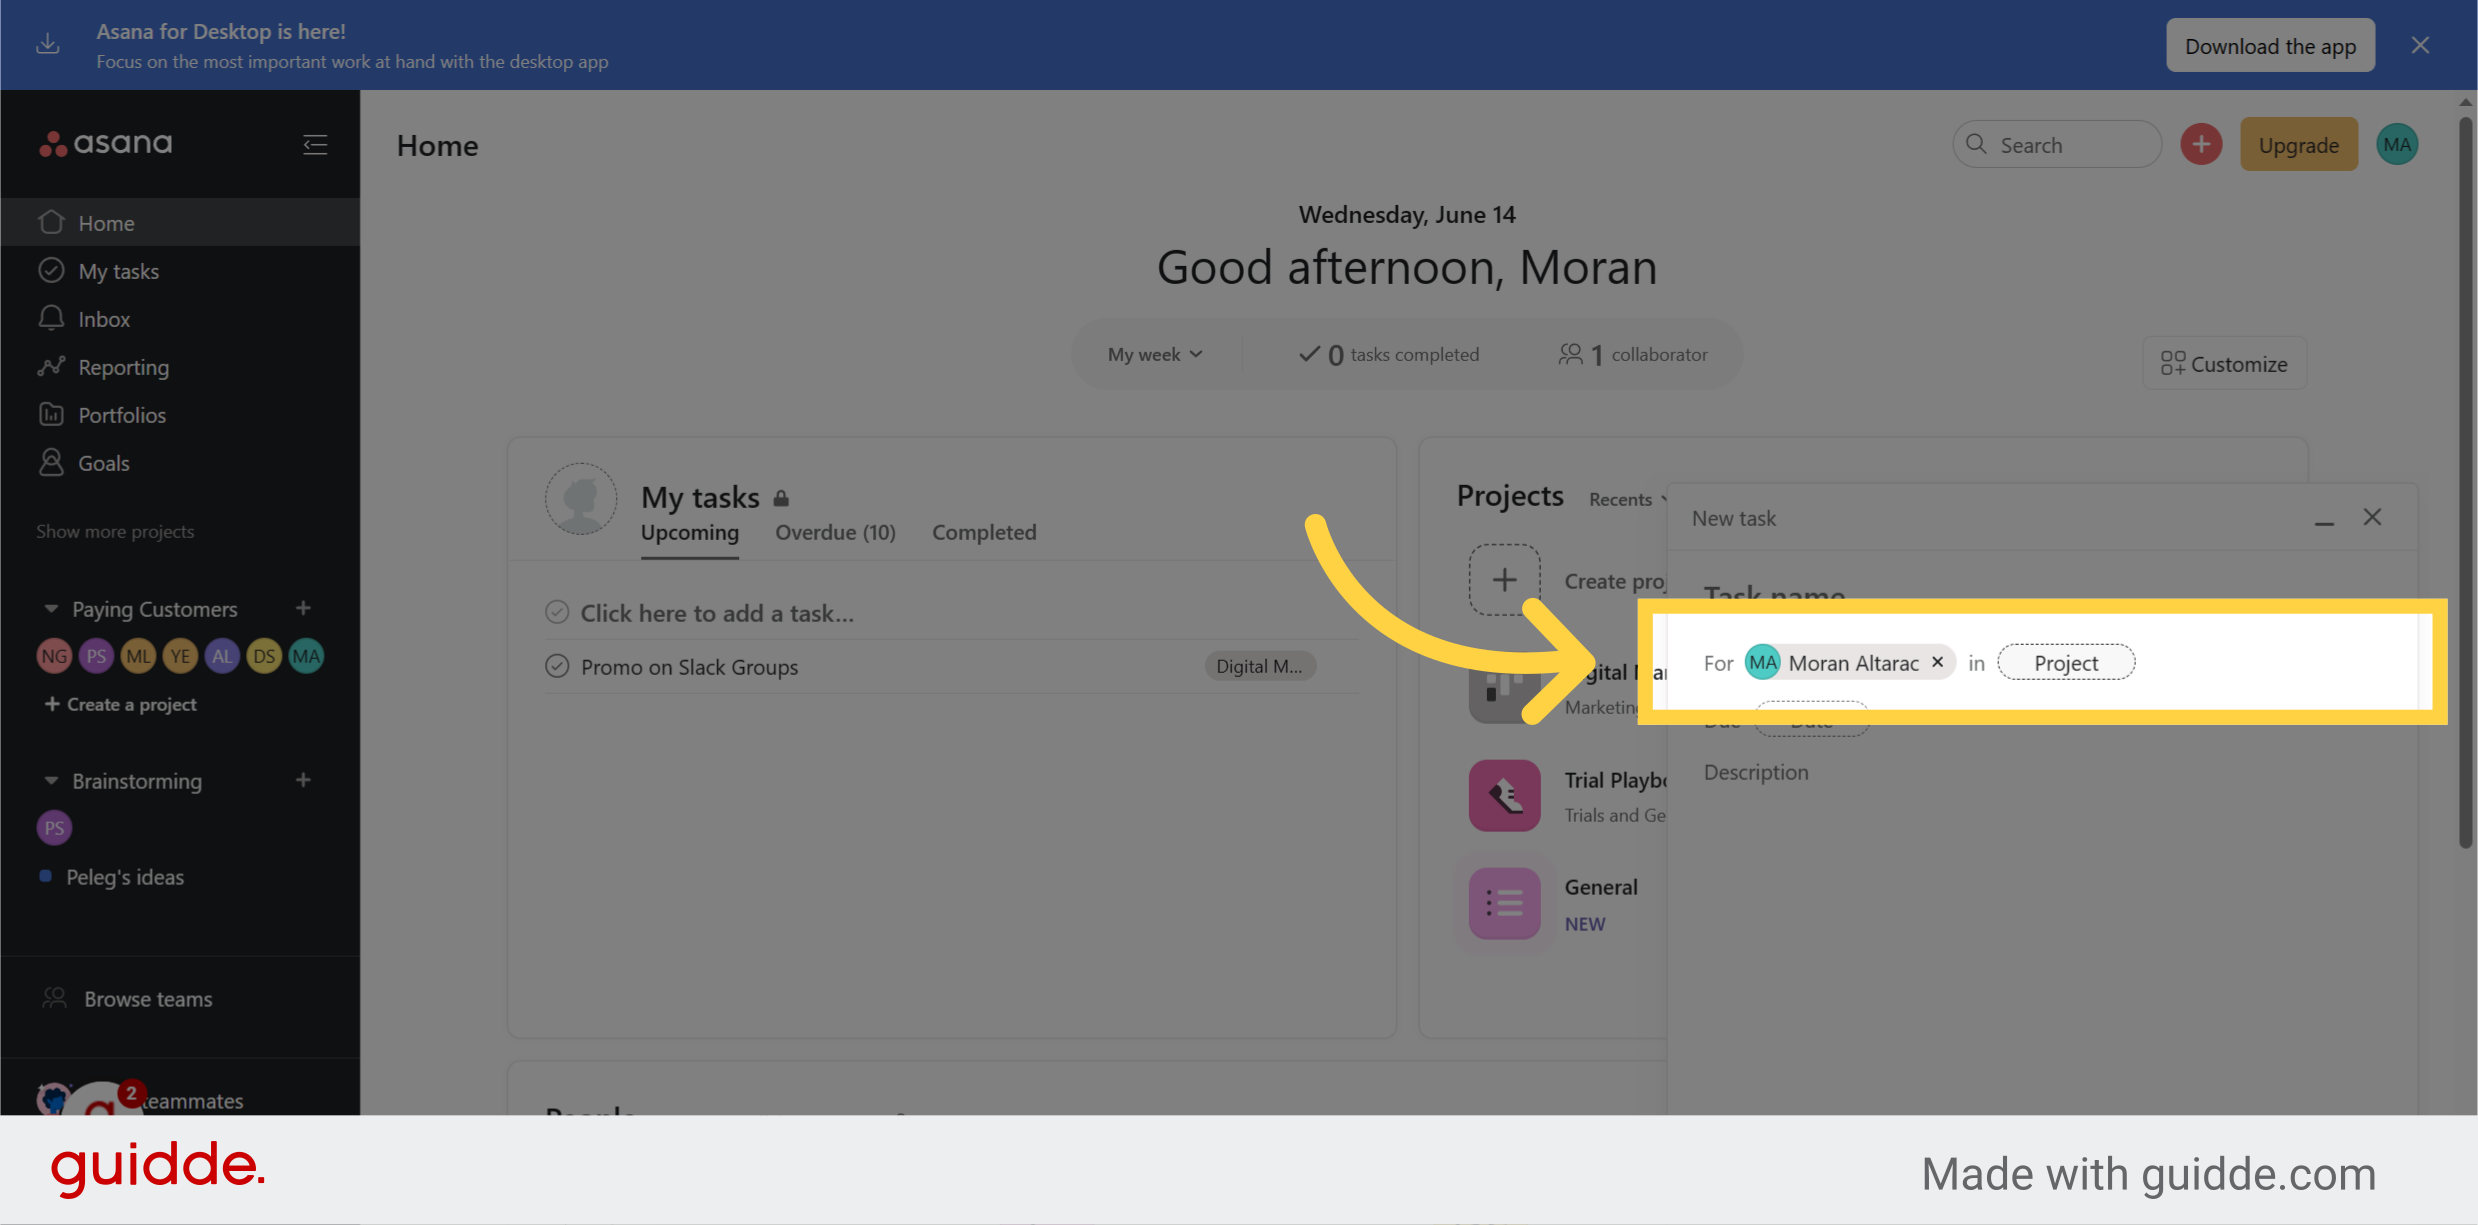This screenshot has height=1225, width=2478.
Task: Switch to the Completed tab
Action: [984, 532]
